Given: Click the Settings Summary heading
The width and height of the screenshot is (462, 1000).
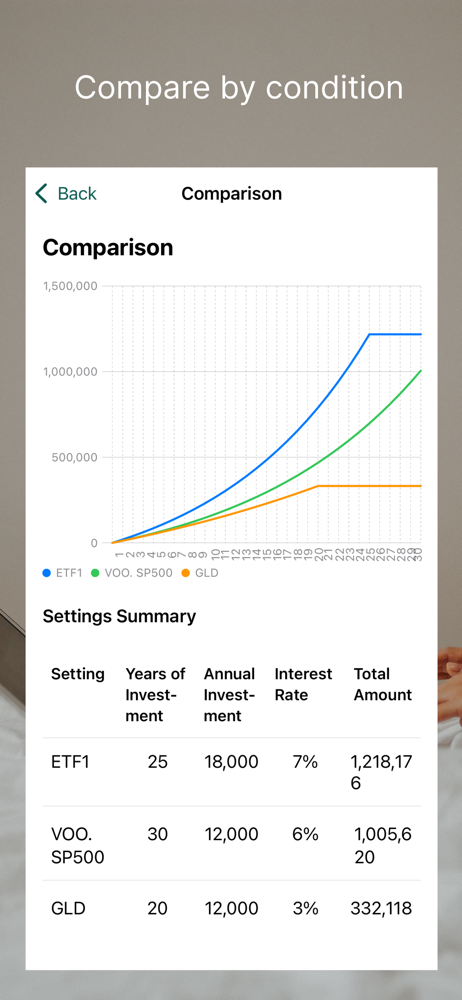Looking at the screenshot, I should pyautogui.click(x=119, y=616).
